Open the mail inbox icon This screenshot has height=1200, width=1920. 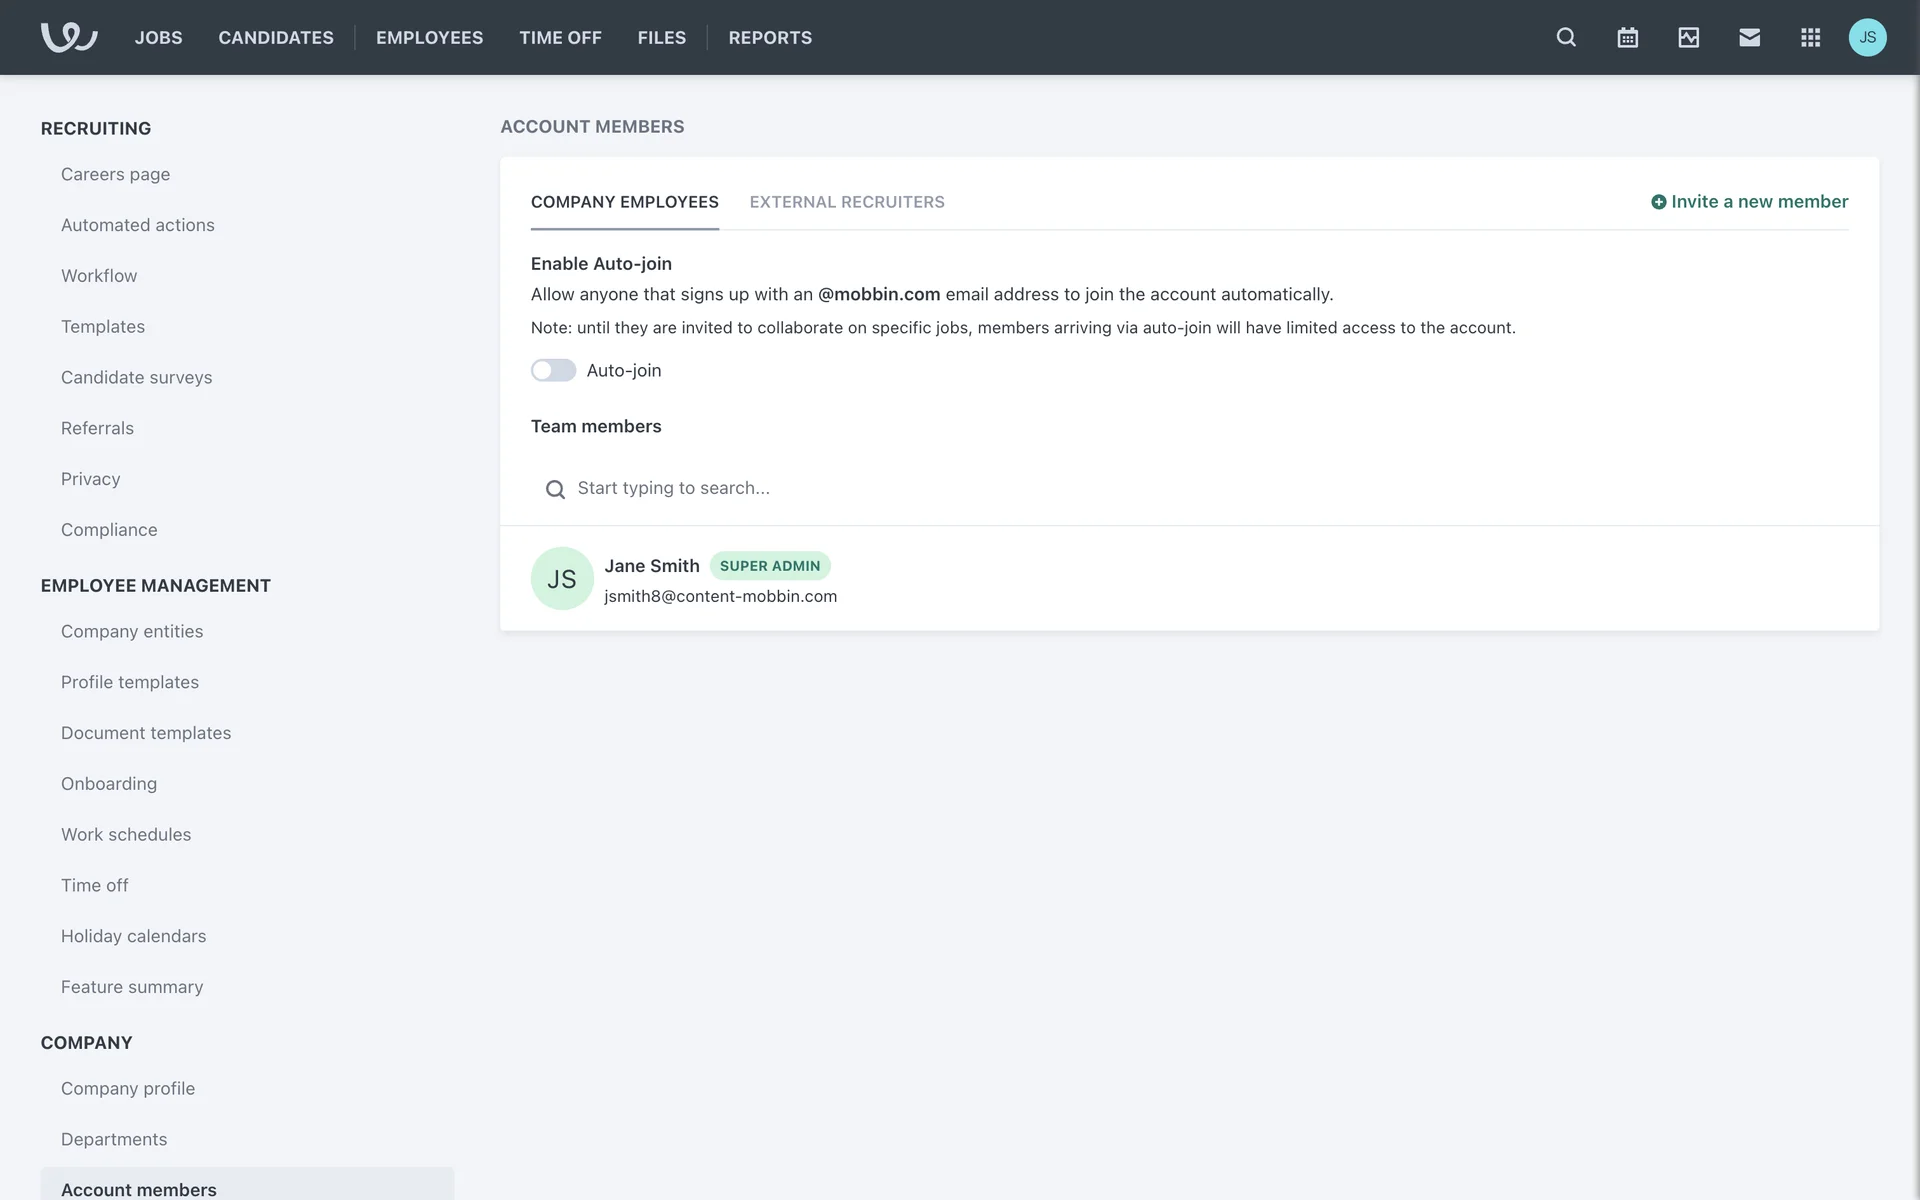pos(1749,37)
